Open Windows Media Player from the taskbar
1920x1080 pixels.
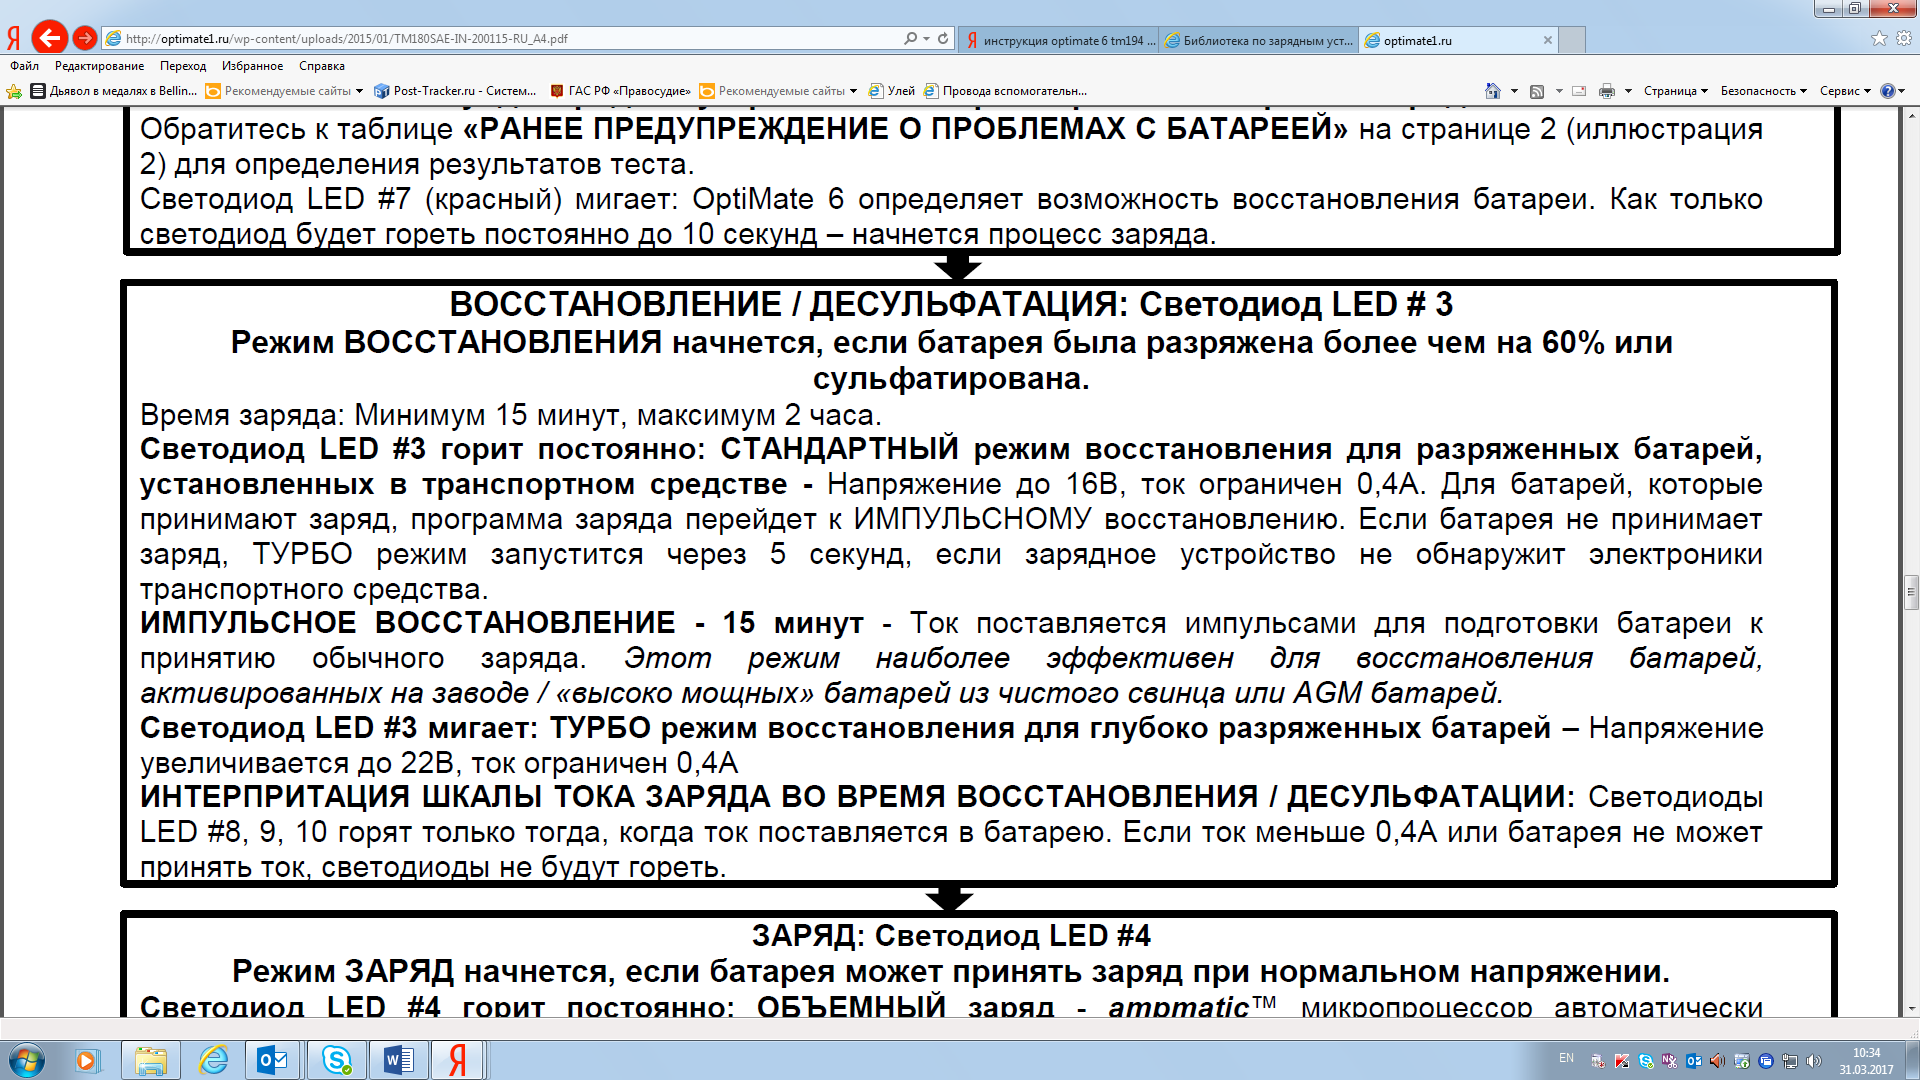coord(87,1060)
